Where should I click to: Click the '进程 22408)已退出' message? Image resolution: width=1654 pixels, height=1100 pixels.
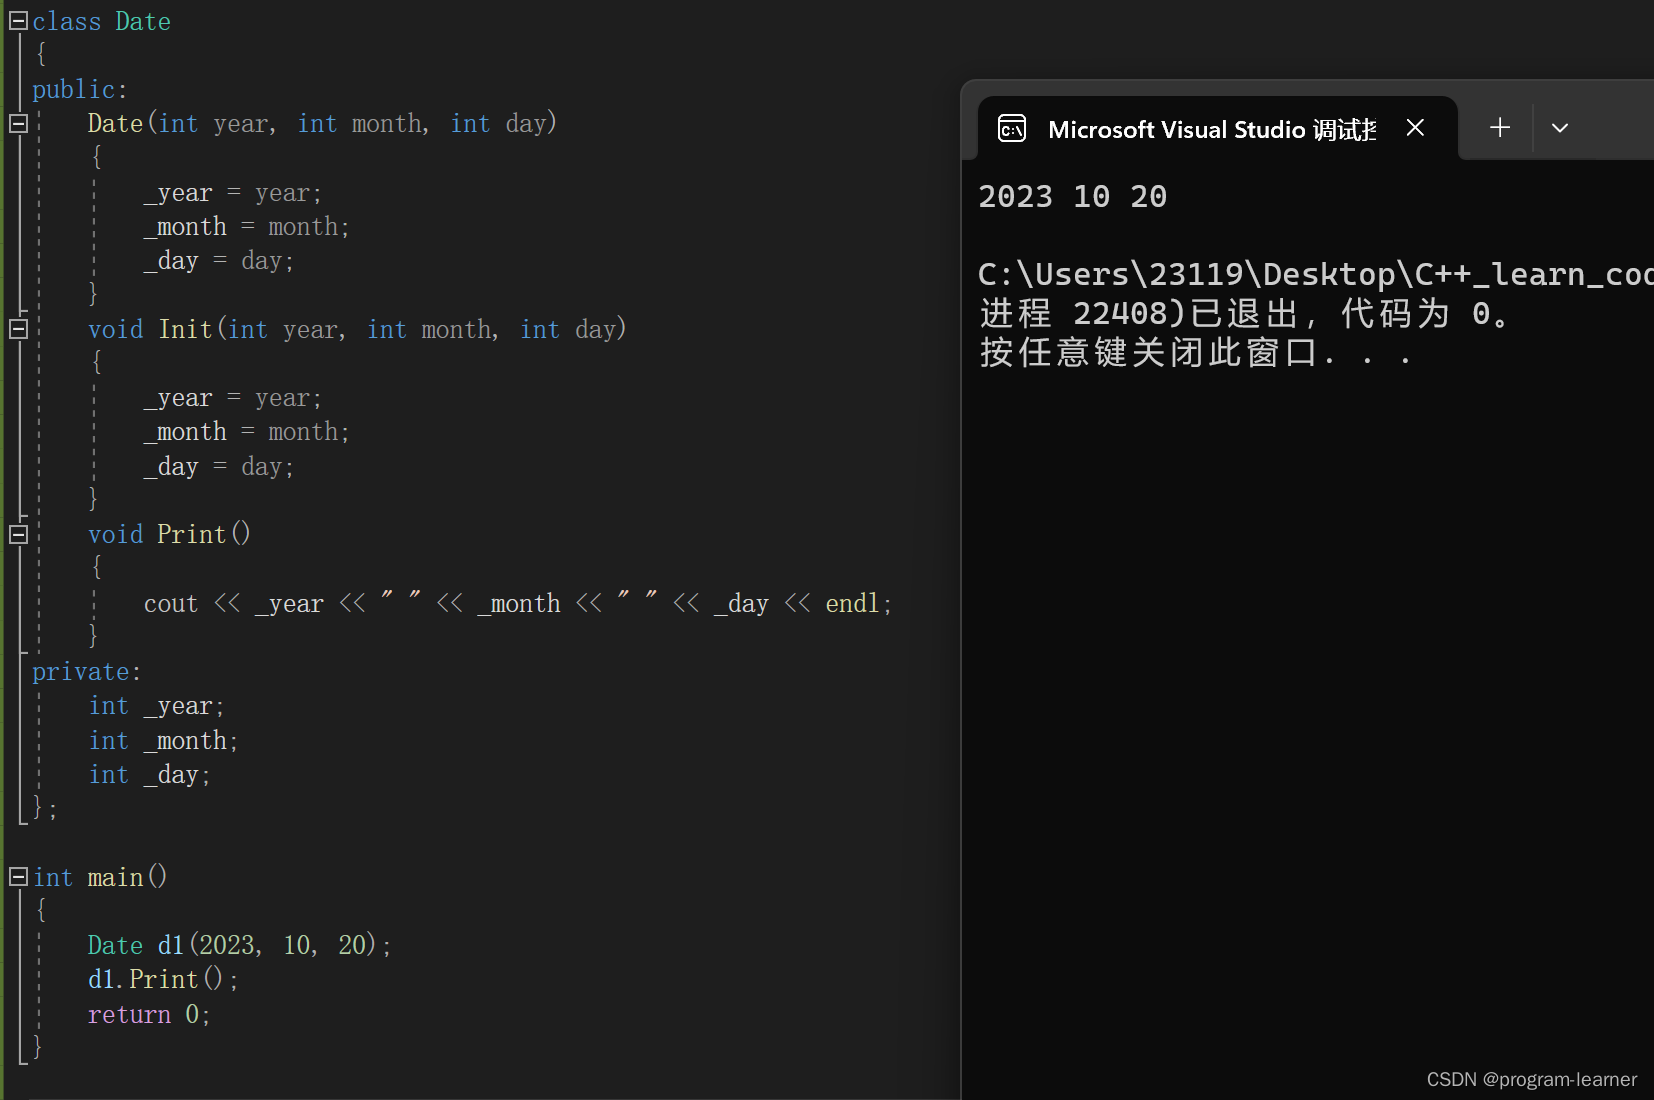click(1245, 313)
